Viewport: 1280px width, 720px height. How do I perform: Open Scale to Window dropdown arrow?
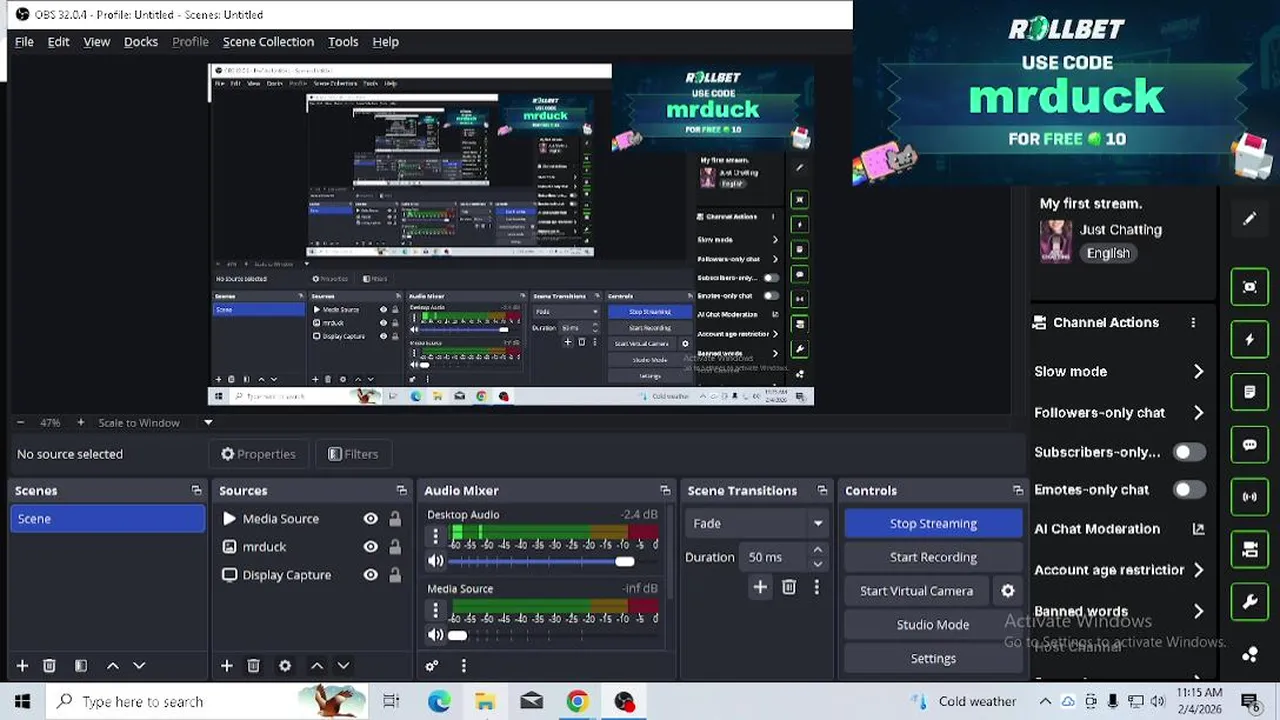pos(208,423)
